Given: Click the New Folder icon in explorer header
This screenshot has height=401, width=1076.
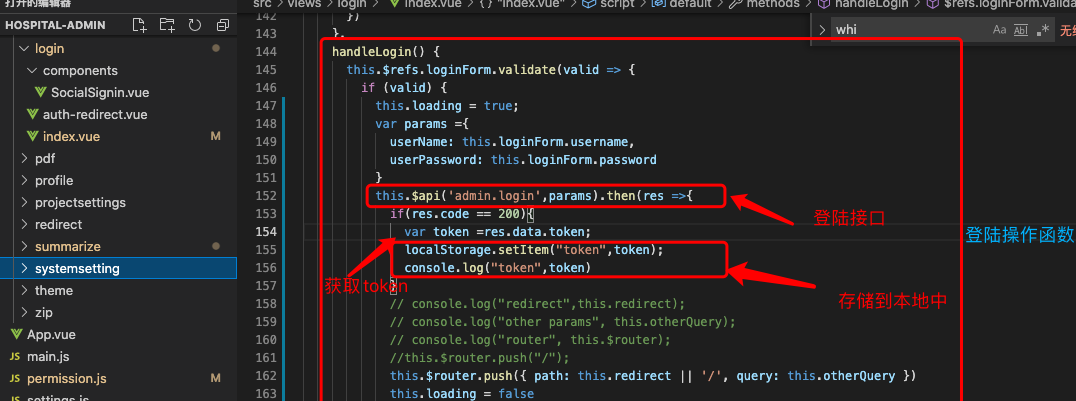Looking at the screenshot, I should point(167,25).
